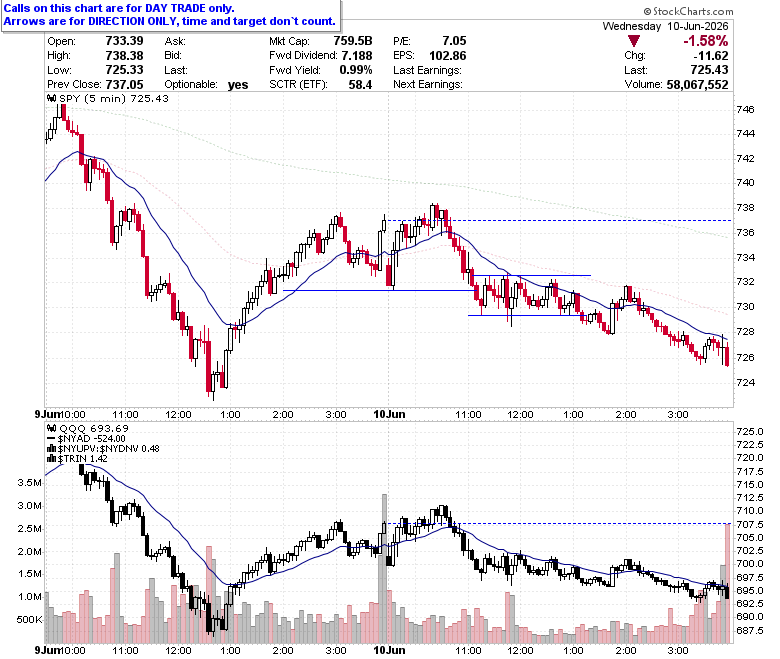Click the tall pink closing volume bar
This screenshot has width=780, height=659.
tap(727, 583)
